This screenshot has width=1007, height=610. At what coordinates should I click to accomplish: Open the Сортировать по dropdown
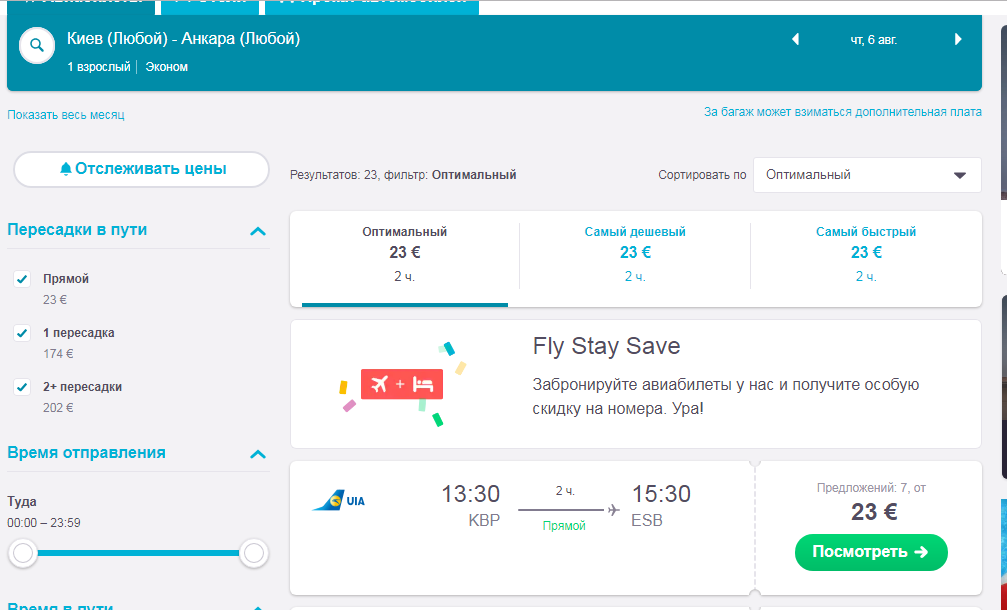(x=867, y=175)
